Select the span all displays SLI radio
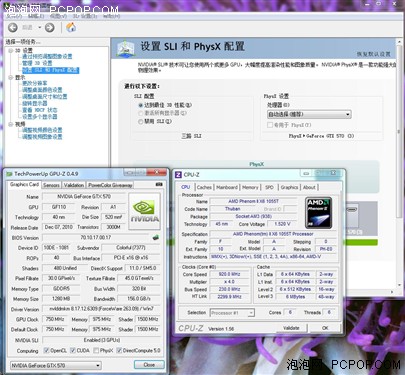The width and height of the screenshot is (405, 375). pos(141,113)
